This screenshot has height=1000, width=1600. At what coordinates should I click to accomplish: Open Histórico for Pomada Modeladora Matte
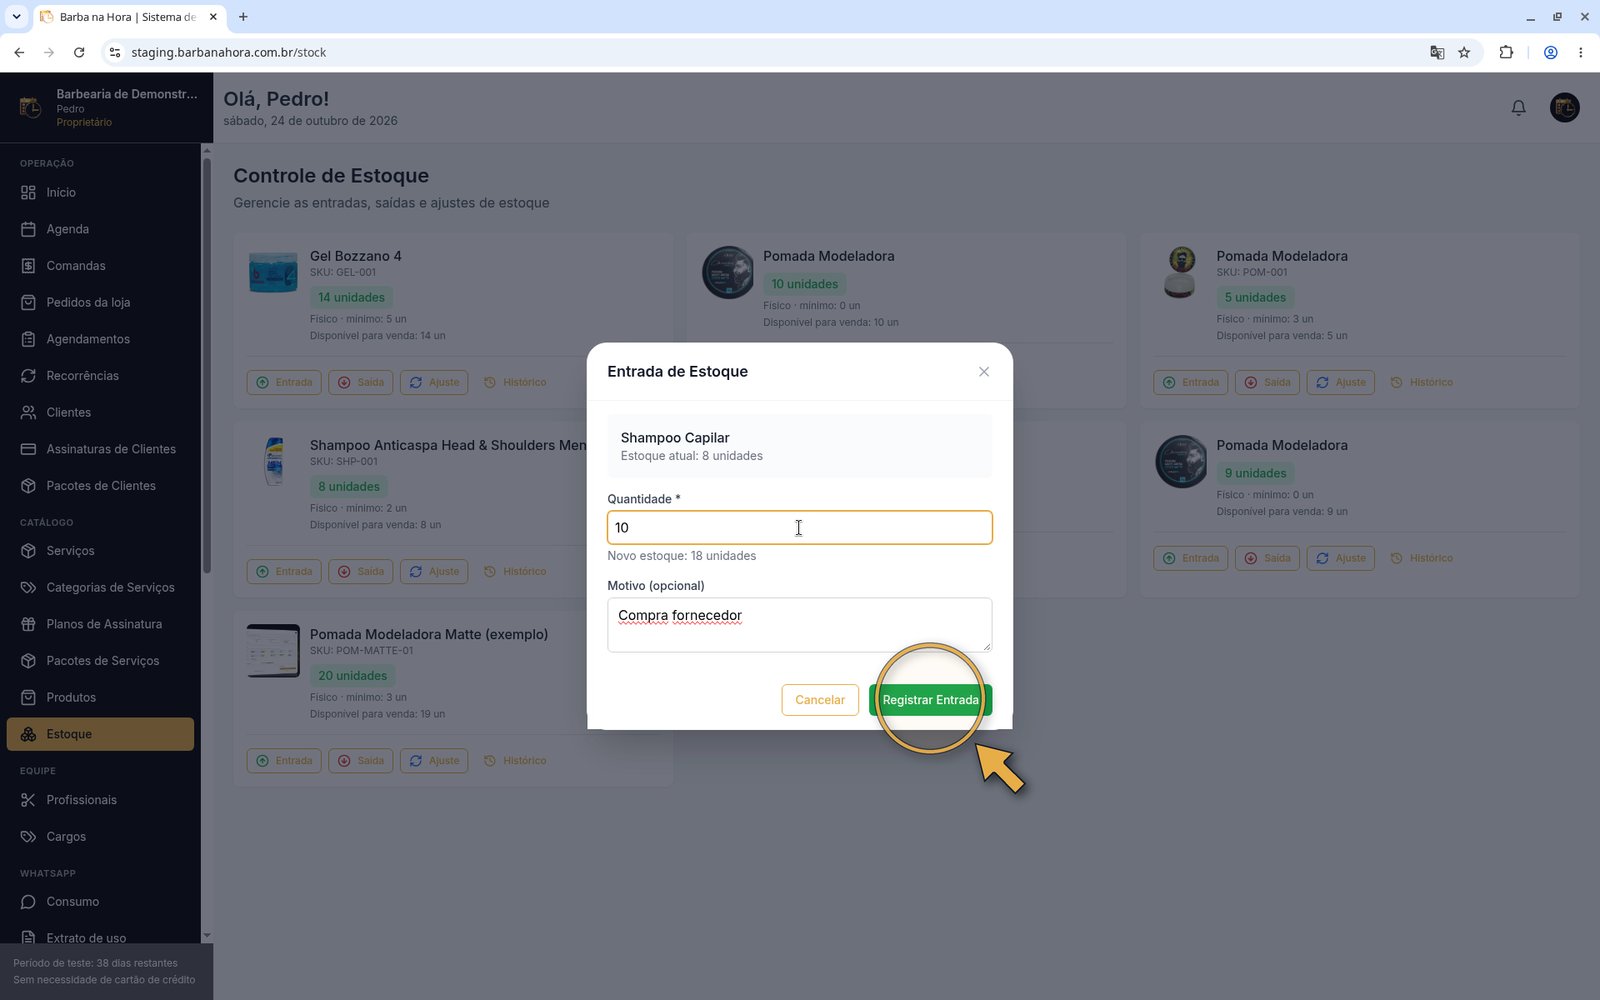pos(516,760)
